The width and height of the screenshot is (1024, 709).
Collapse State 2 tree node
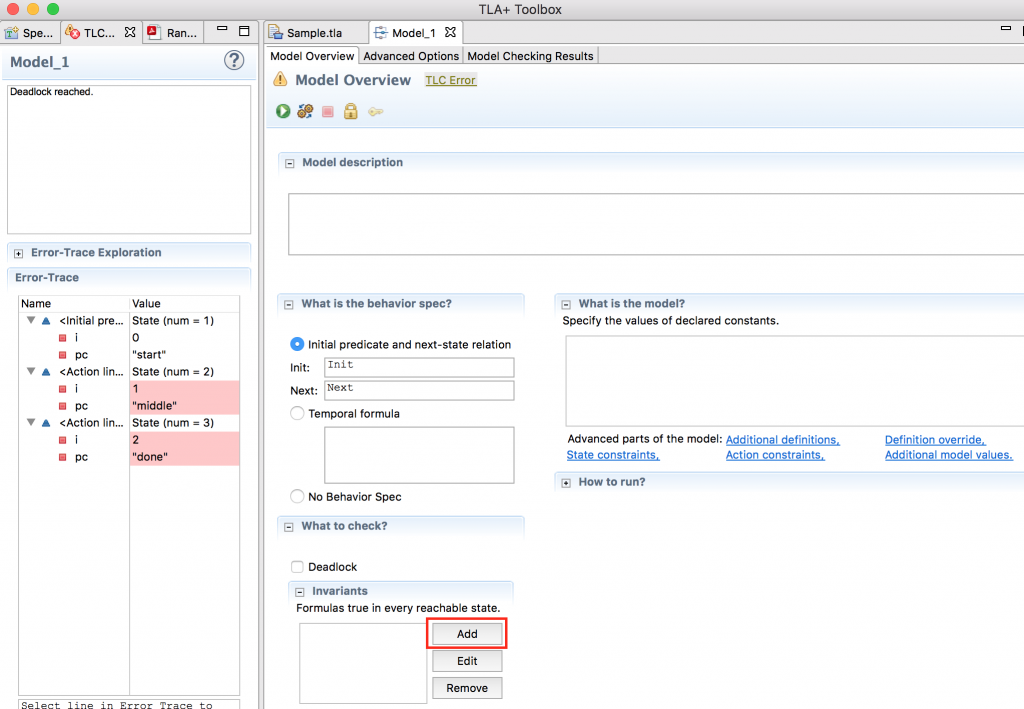click(x=31, y=371)
